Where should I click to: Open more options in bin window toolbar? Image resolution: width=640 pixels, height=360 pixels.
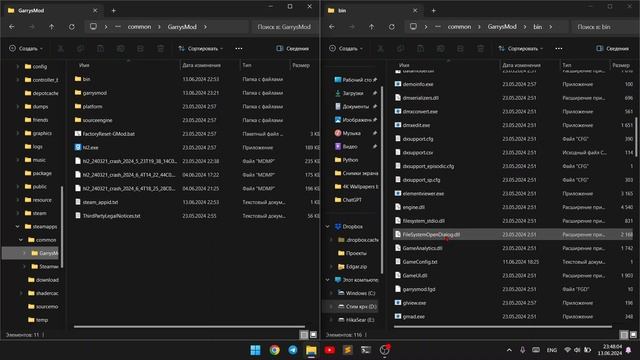click(559, 49)
